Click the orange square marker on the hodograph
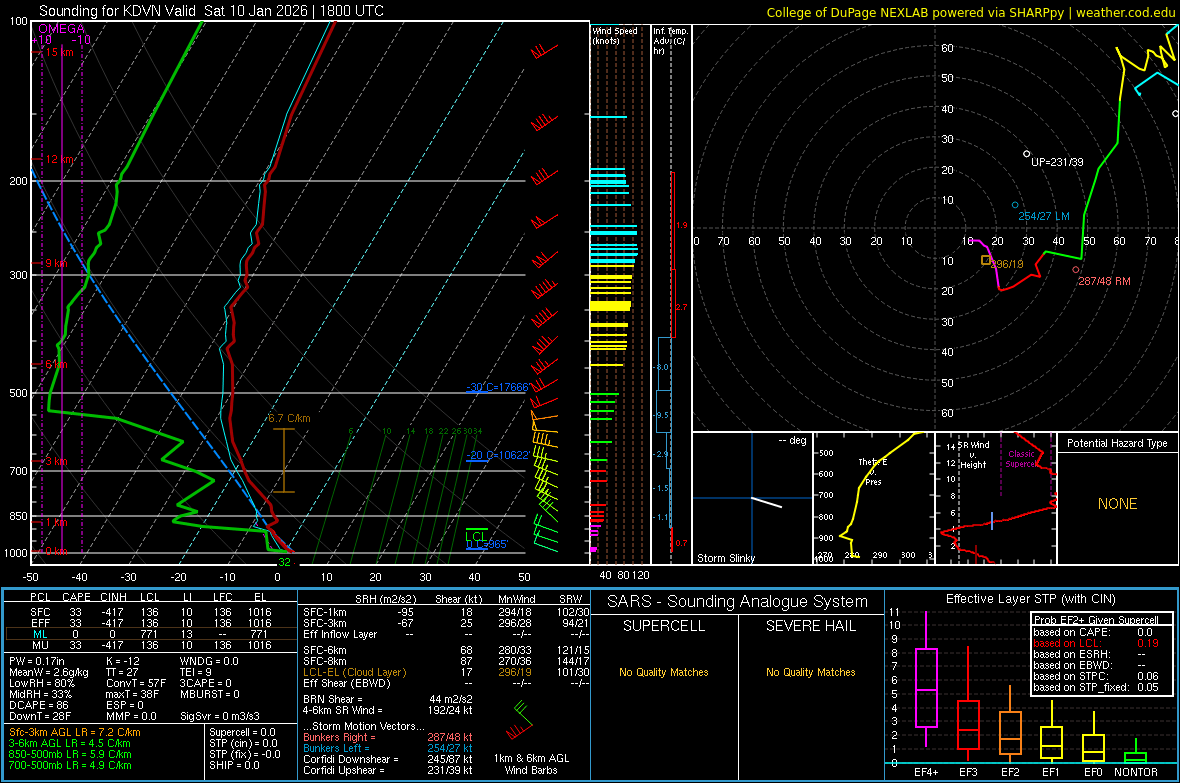The image size is (1180, 783). [x=986, y=260]
